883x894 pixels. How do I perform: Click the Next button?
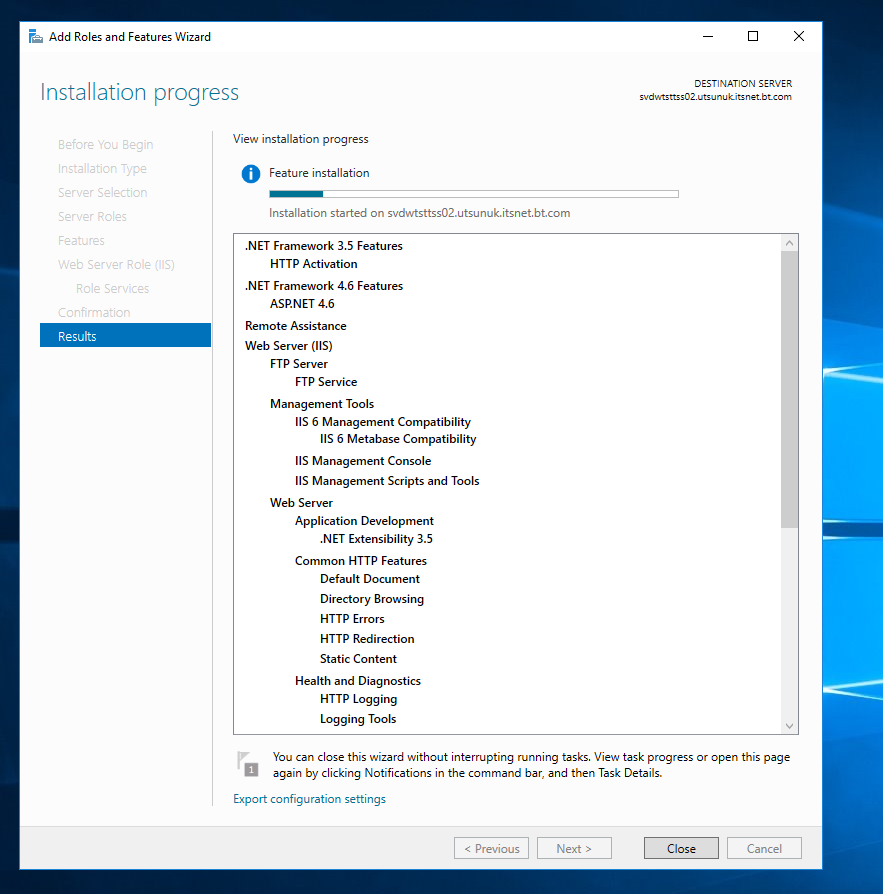(574, 848)
